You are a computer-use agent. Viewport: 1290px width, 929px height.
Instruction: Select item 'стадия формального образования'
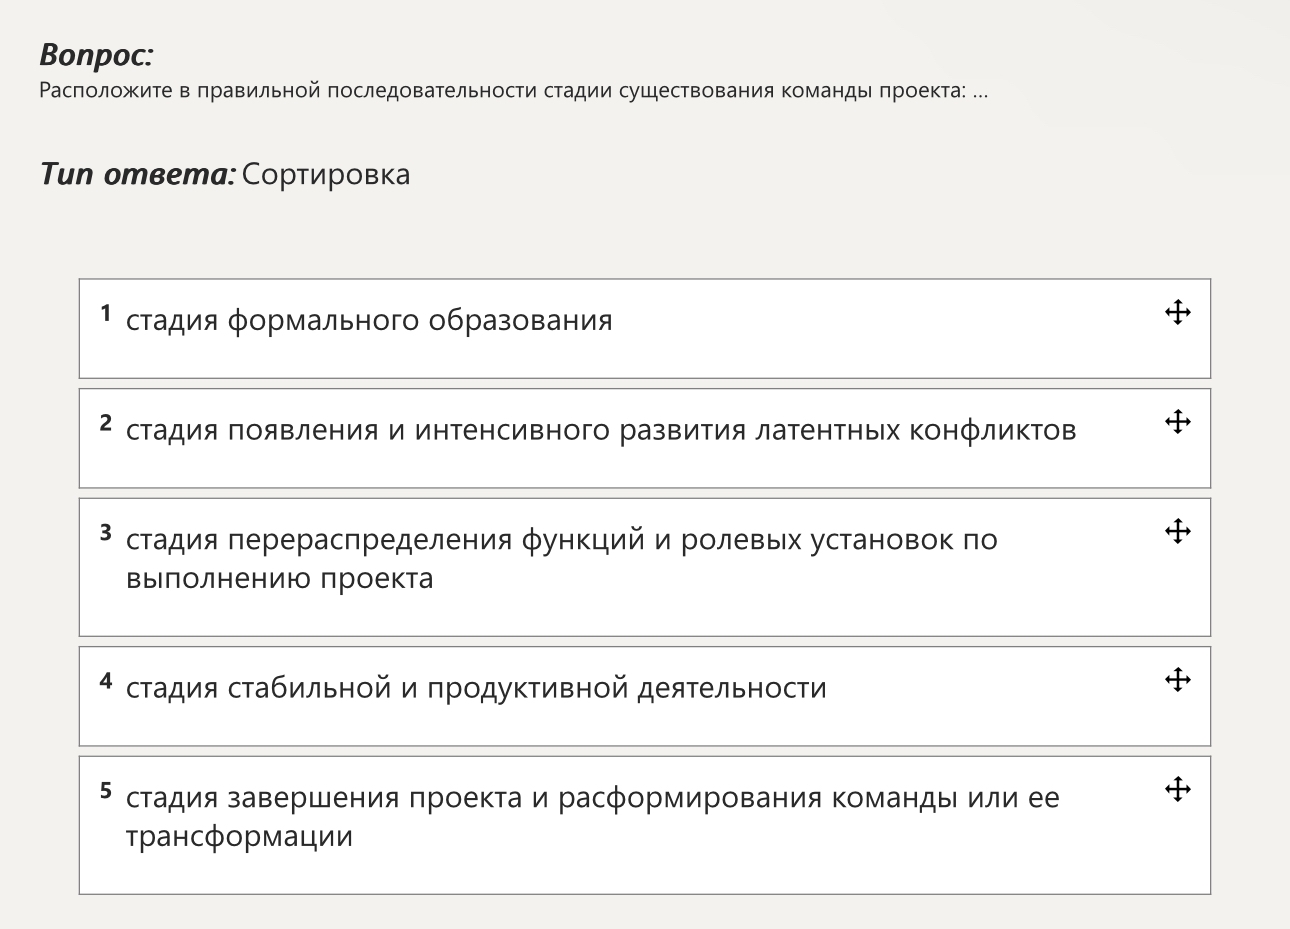click(645, 328)
